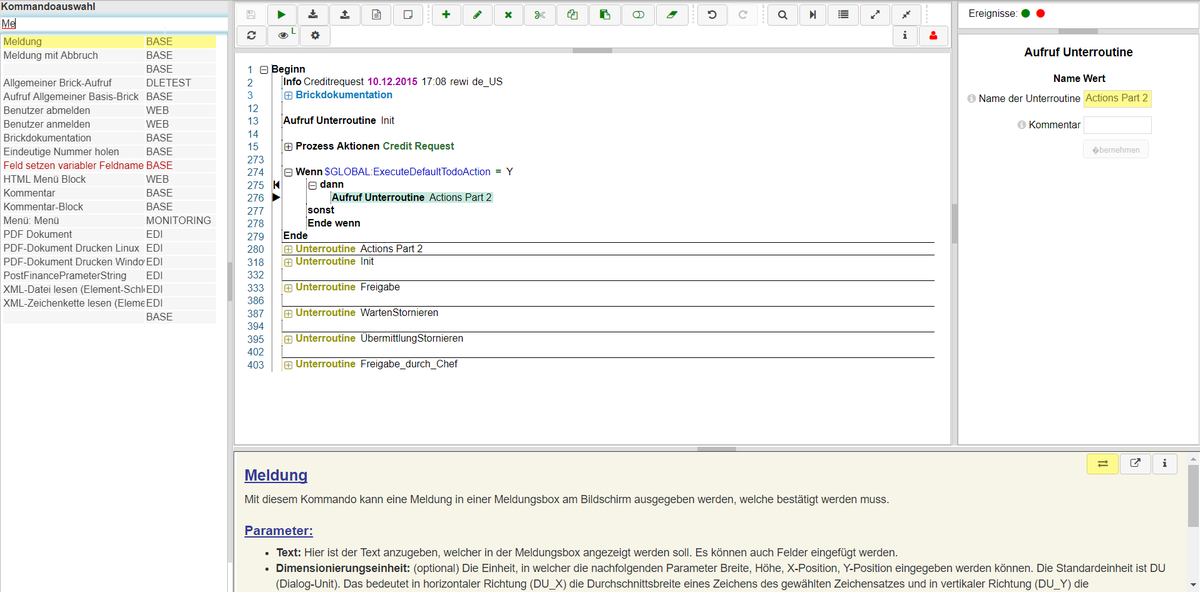
Task: Click the Kommentar input field
Action: pos(1117,125)
